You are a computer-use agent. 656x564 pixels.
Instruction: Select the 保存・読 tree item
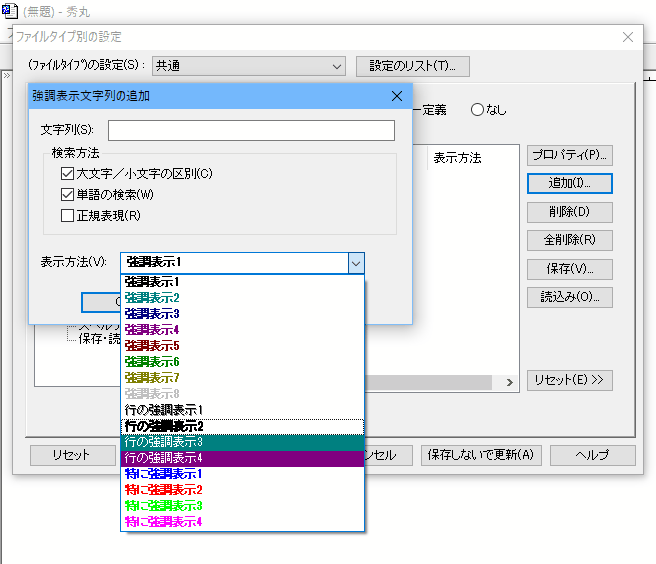coord(99,338)
